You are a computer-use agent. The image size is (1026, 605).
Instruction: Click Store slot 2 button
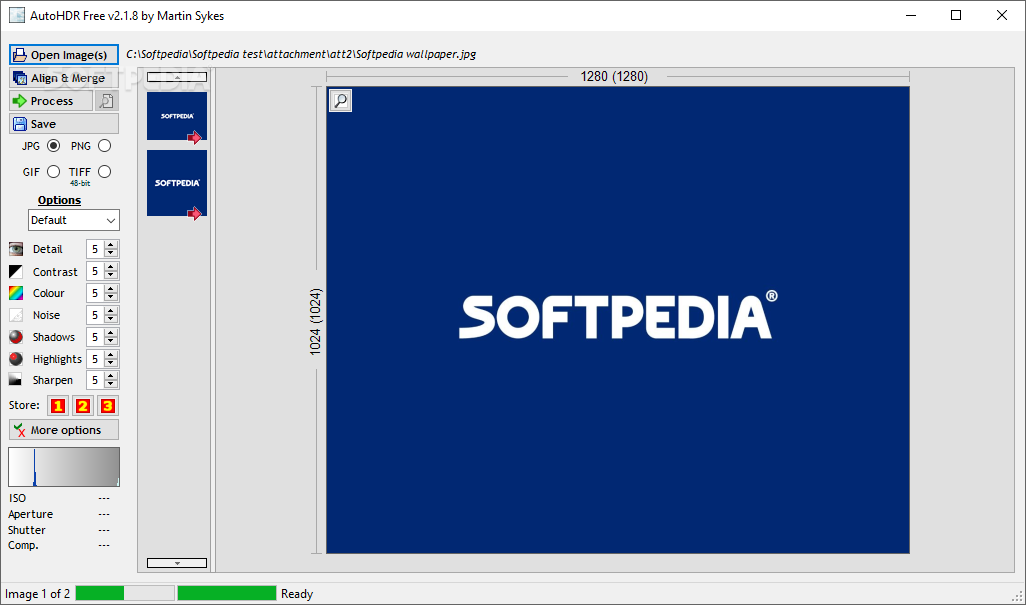(x=82, y=406)
